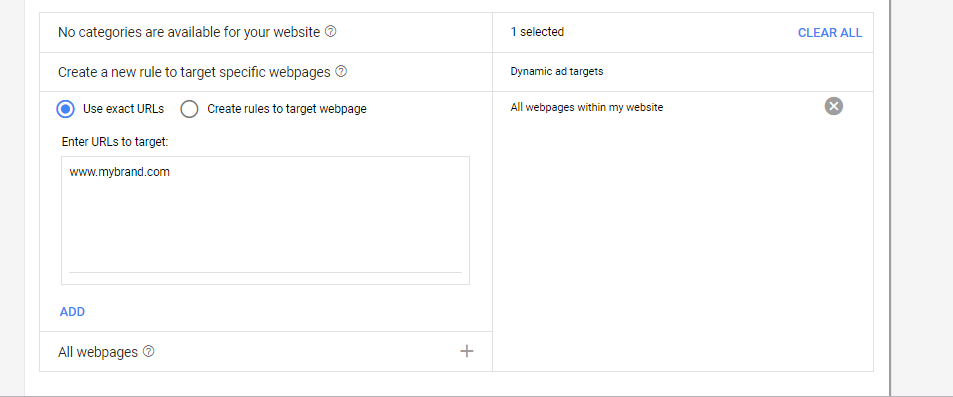This screenshot has width=953, height=397.
Task: Click the 'Enter URLs to target:' label
Action: (x=115, y=142)
